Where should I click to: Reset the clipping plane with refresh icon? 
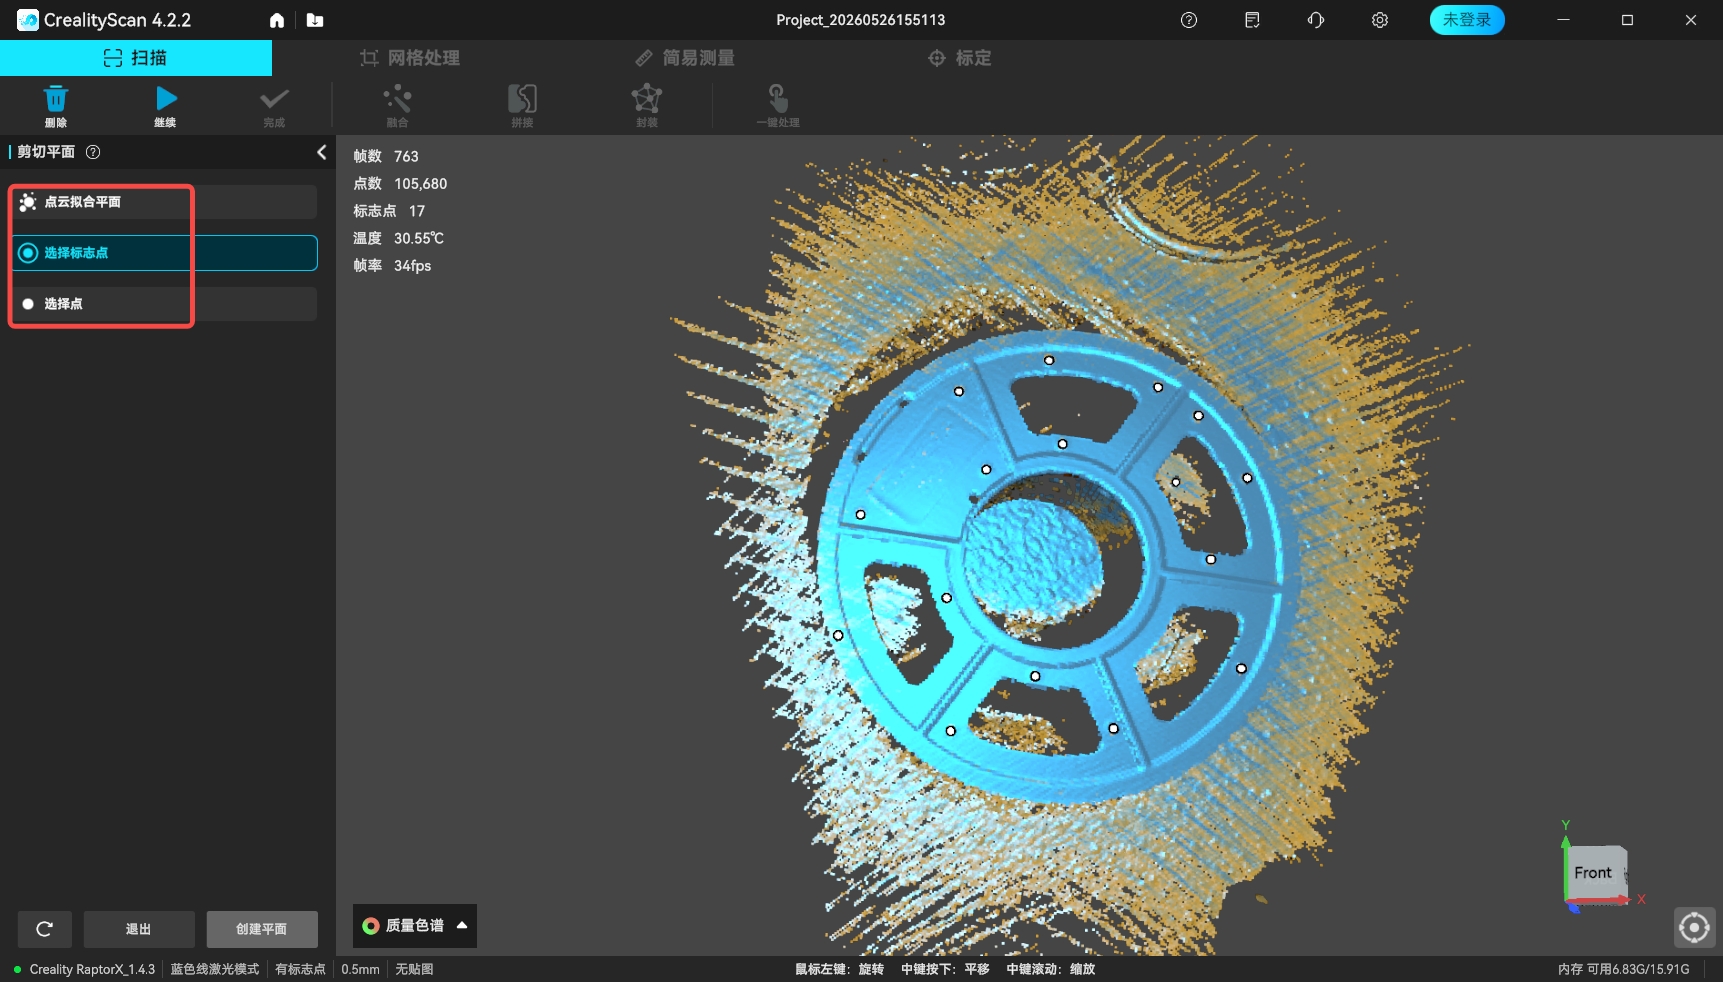tap(44, 929)
